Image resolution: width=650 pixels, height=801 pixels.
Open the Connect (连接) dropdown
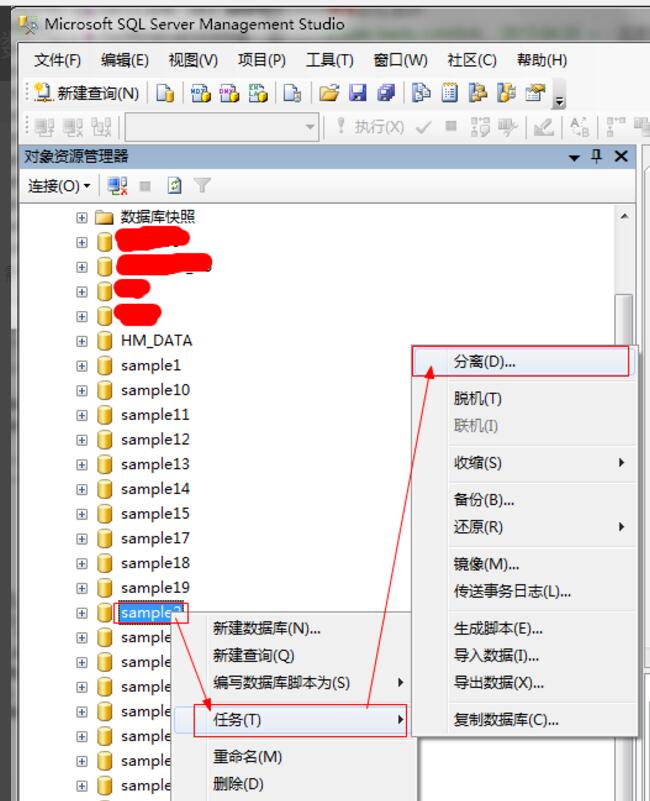[x=59, y=185]
